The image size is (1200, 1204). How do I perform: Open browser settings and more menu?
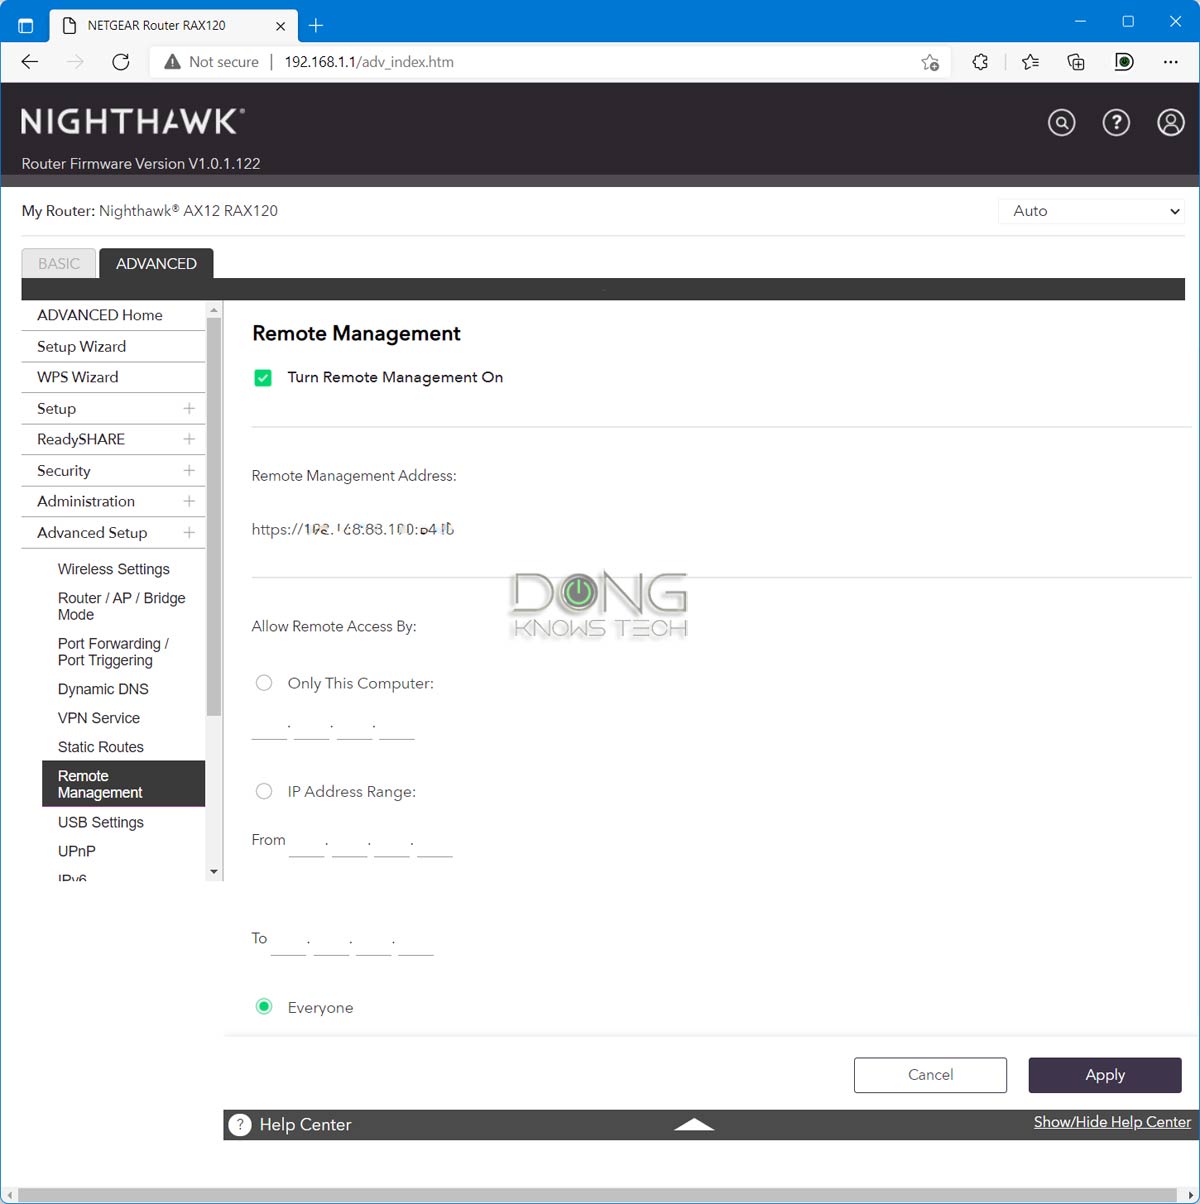pos(1171,62)
